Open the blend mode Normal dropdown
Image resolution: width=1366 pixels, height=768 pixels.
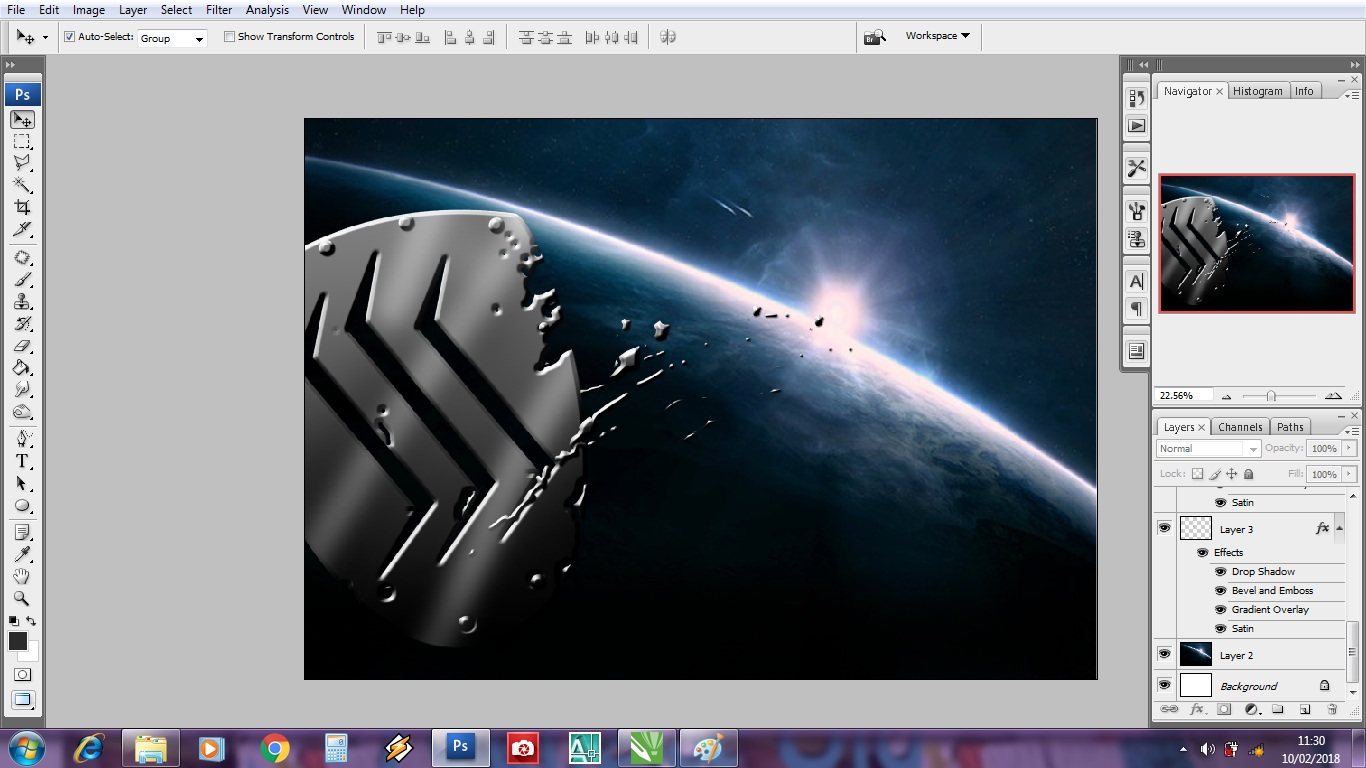(1208, 449)
